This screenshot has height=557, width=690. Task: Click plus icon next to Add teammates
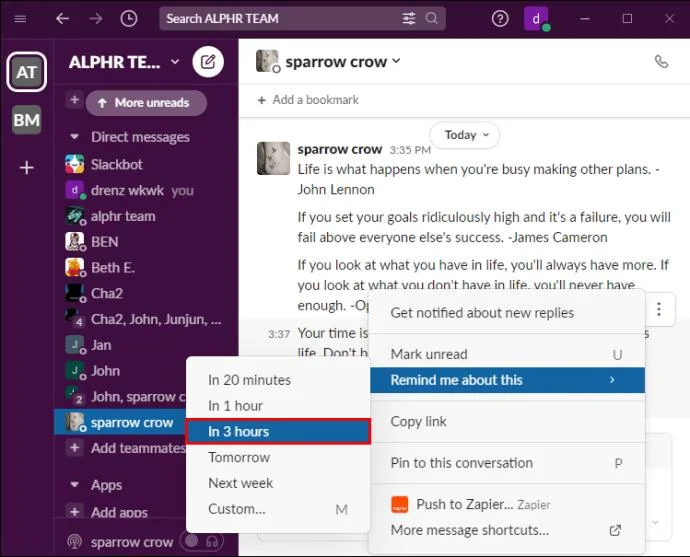click(x=74, y=448)
